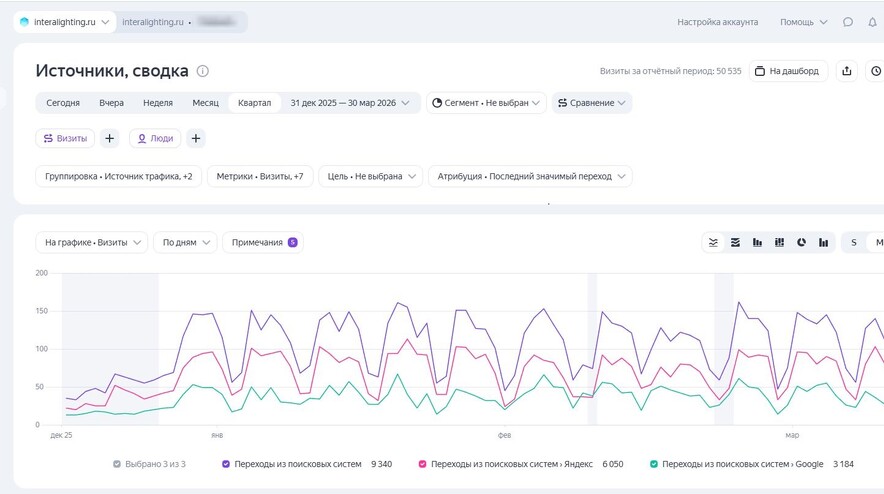The height and width of the screenshot is (494, 884).
Task: Click the янв axis label
Action: 217,435
